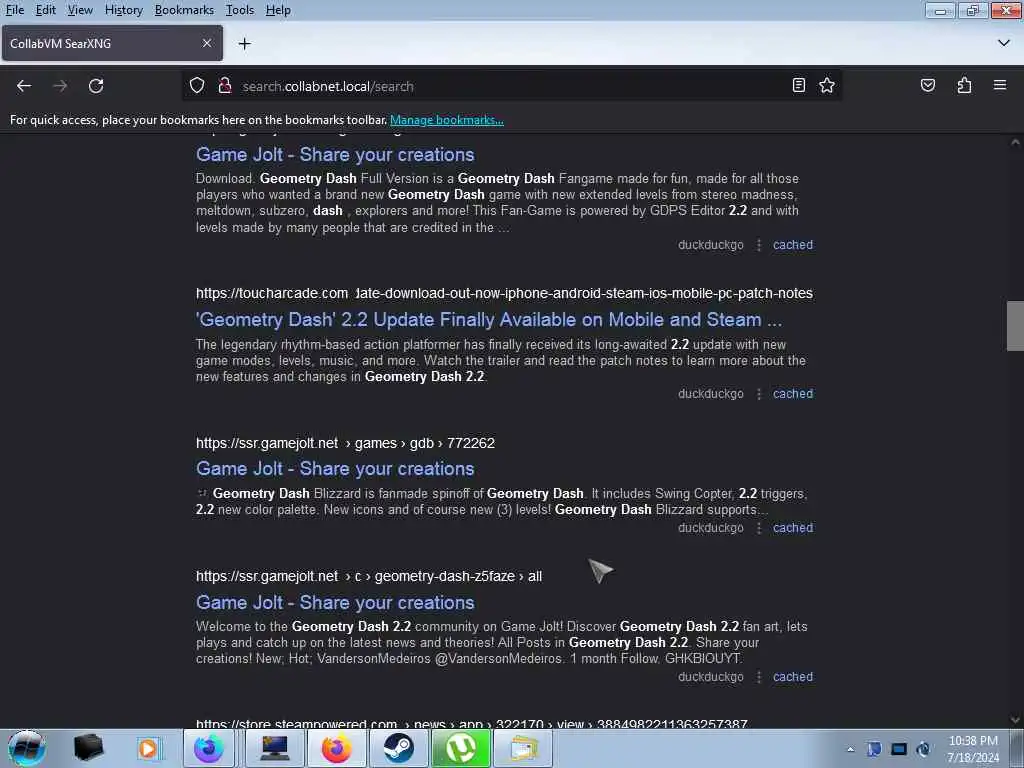Show hidden system tray icons arrow

(850, 749)
